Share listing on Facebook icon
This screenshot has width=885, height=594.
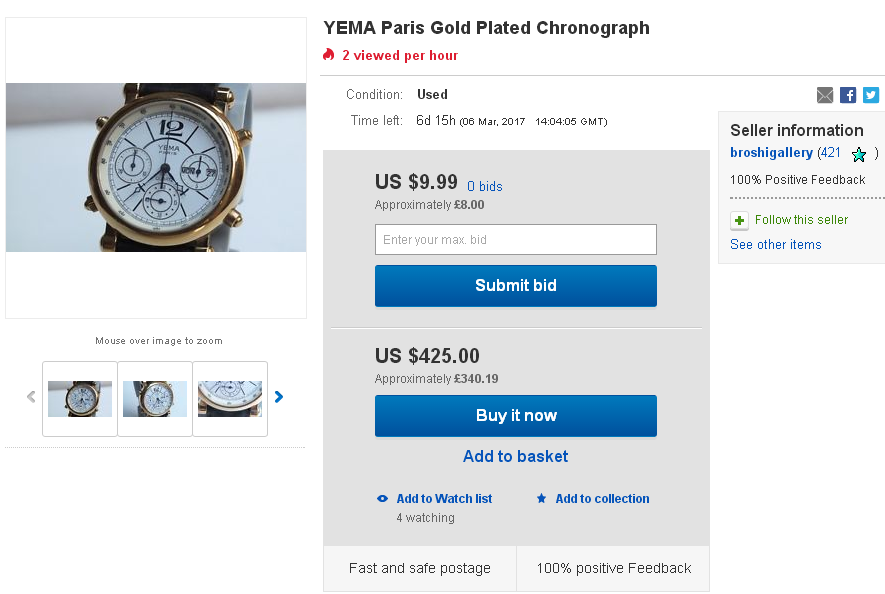(x=848, y=95)
